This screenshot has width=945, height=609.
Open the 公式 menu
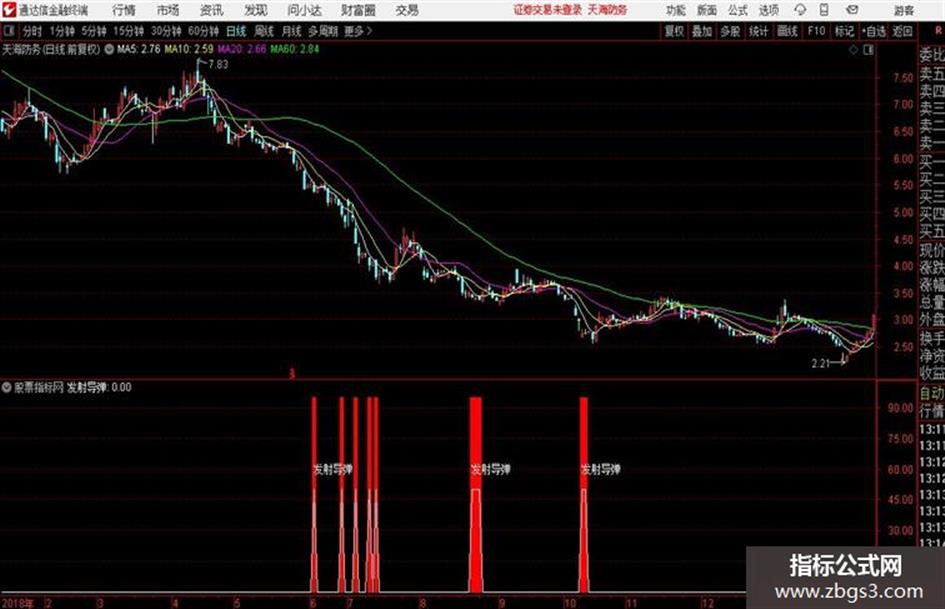(737, 10)
